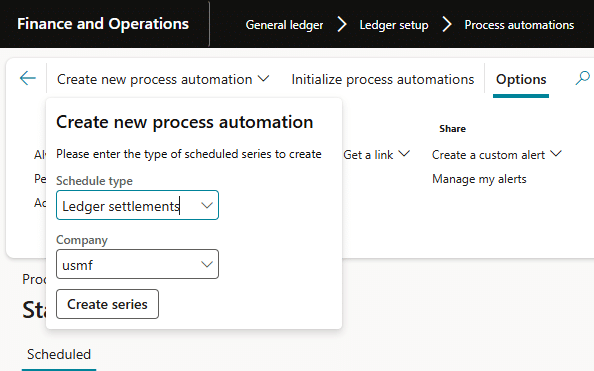Open Manage my alerts
Viewport: 594px width, 371px height.
pos(479,179)
